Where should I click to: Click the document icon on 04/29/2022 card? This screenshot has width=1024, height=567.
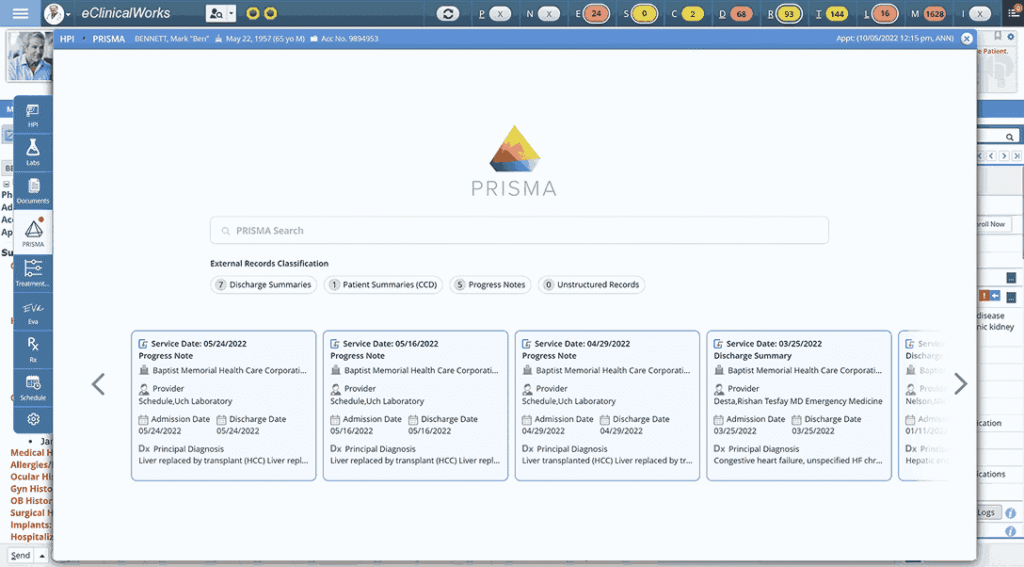pyautogui.click(x=526, y=344)
